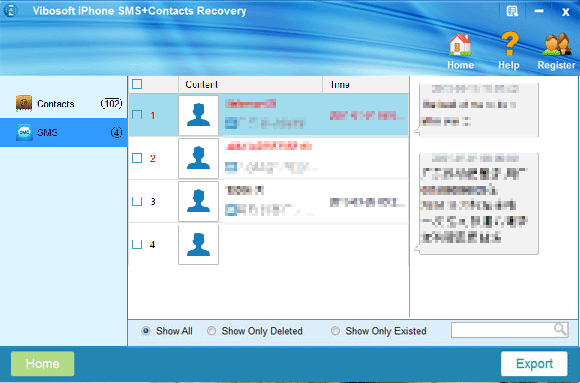Toggle the select-all checkbox in header
Screen dimensions: 580x383
coord(137,84)
